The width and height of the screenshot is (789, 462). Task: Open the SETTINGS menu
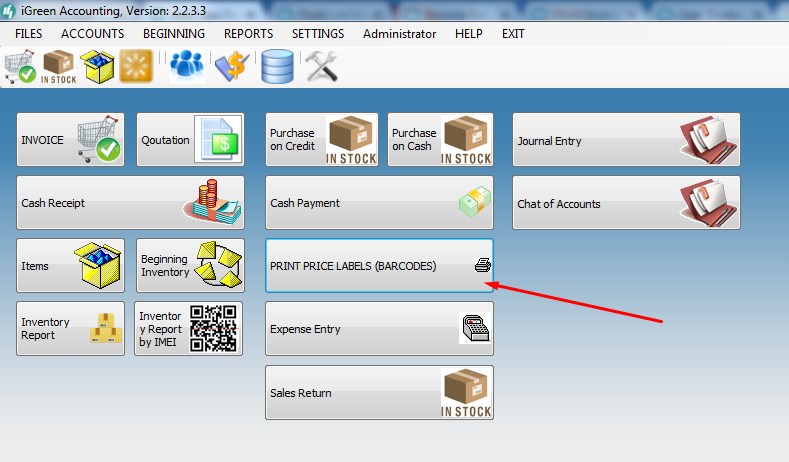(318, 34)
